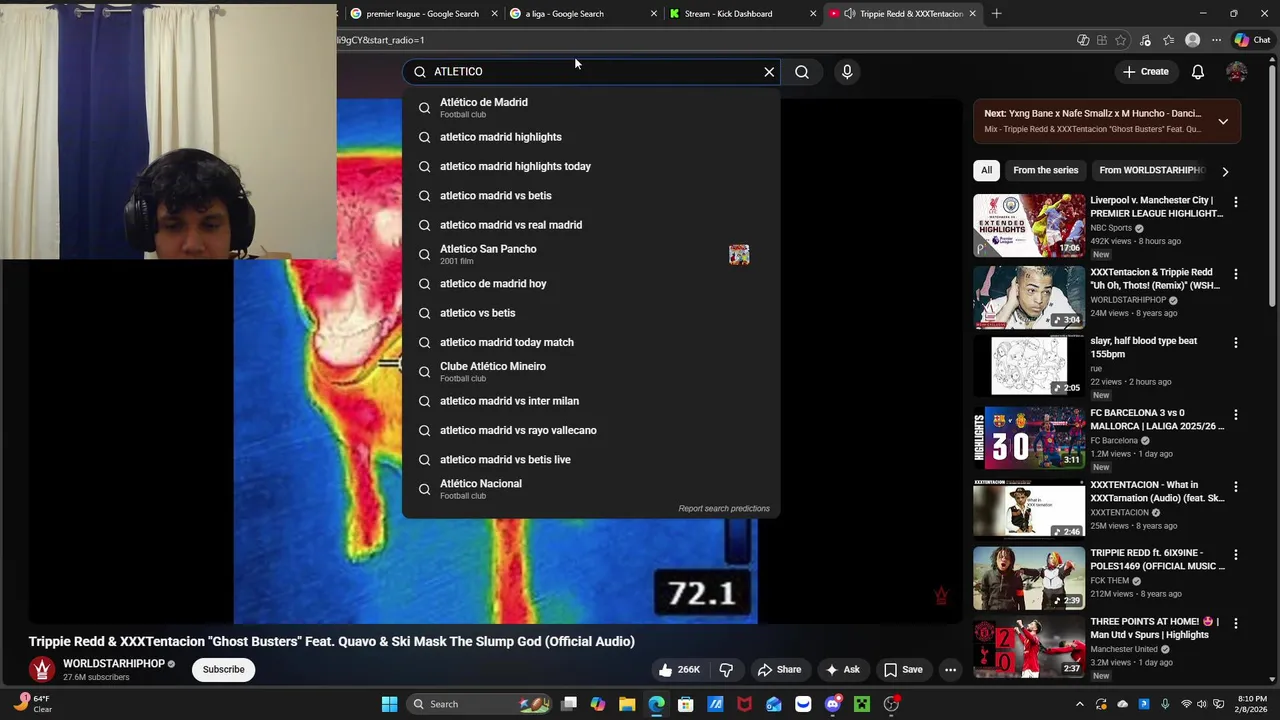Choose suggestion atletico madrid vs real madrid

coord(590,225)
